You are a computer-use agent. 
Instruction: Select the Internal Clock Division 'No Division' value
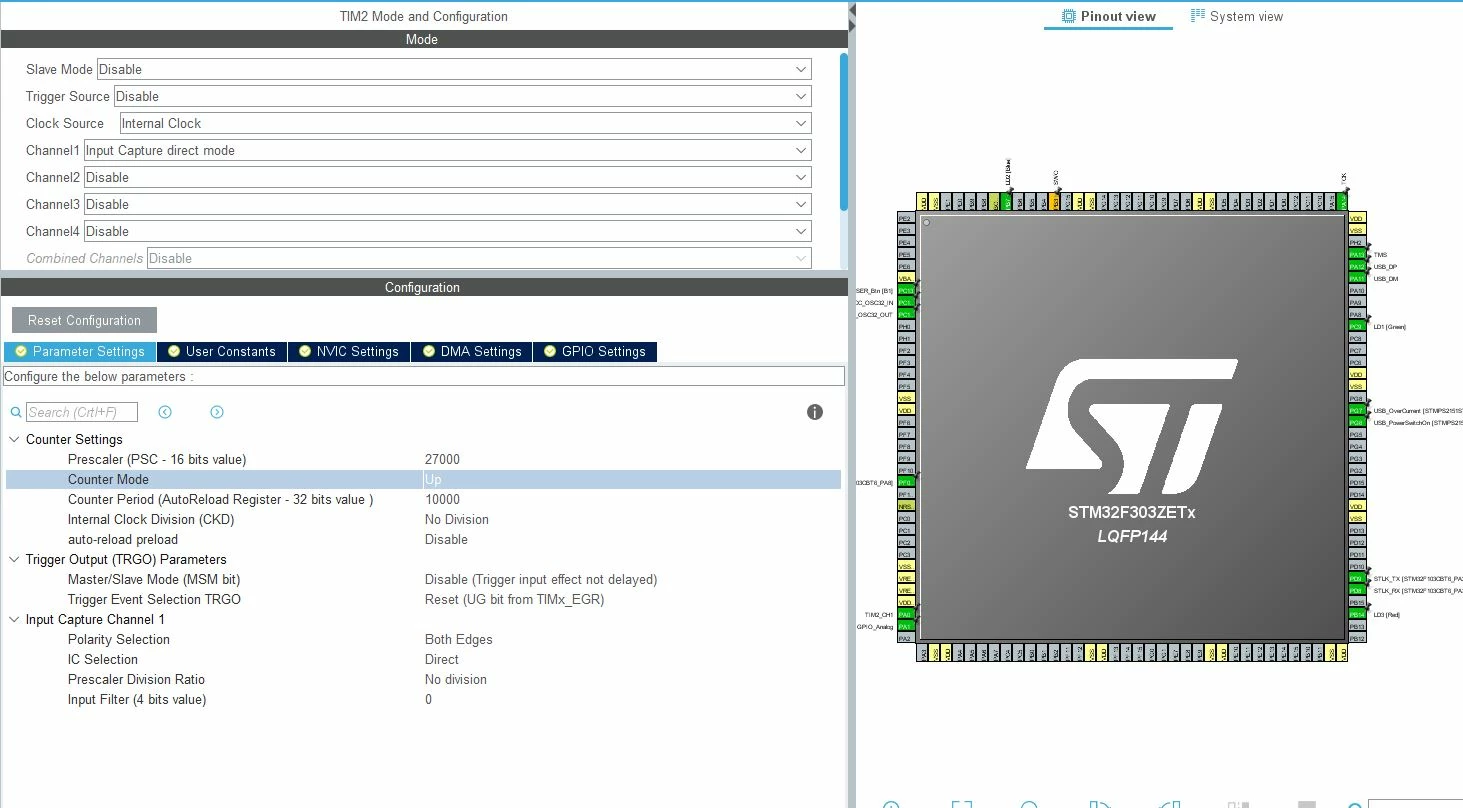(457, 519)
